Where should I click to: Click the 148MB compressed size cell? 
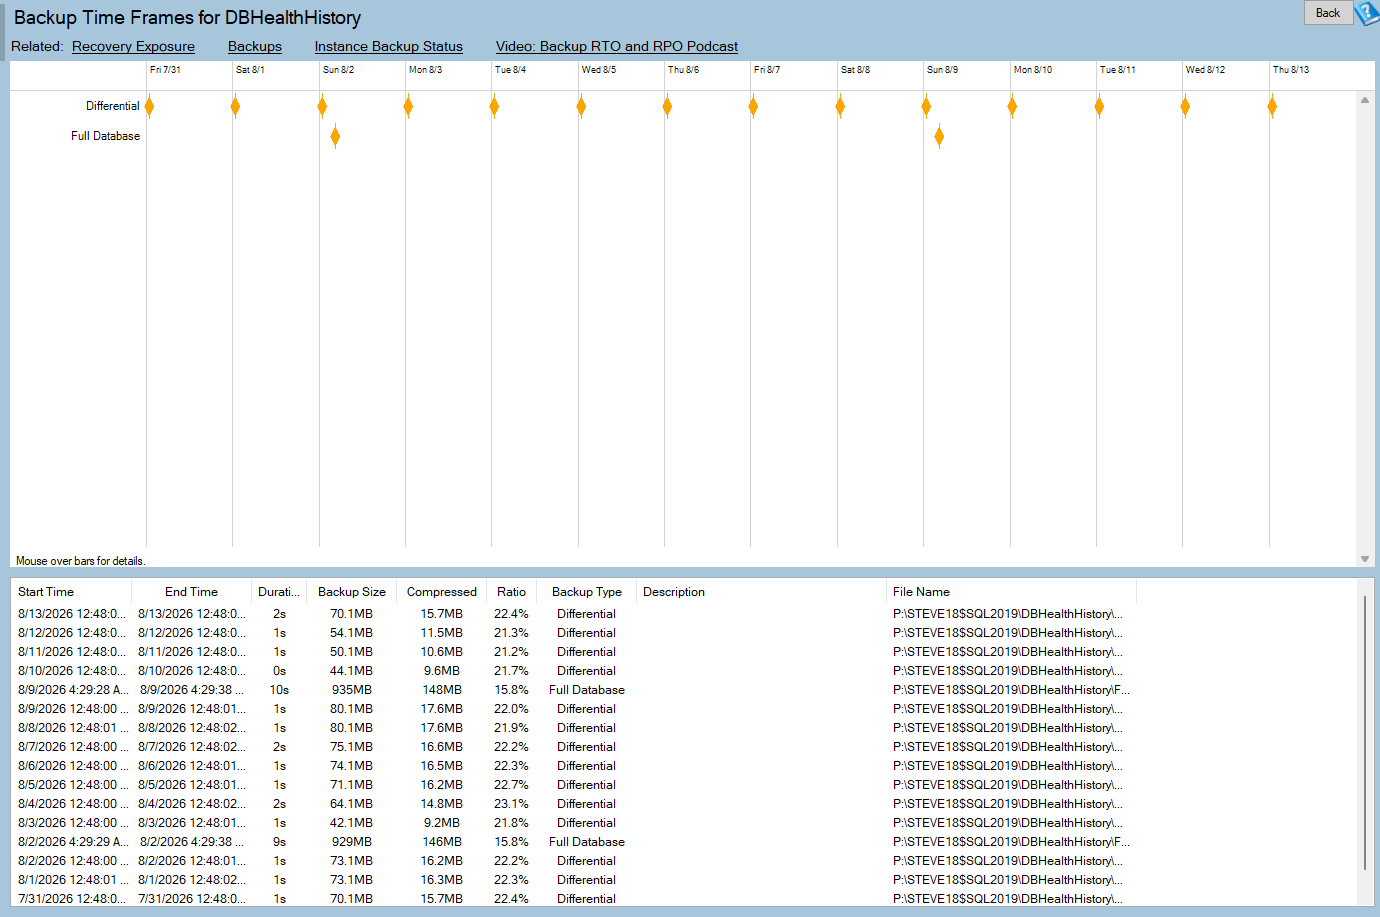coord(442,690)
